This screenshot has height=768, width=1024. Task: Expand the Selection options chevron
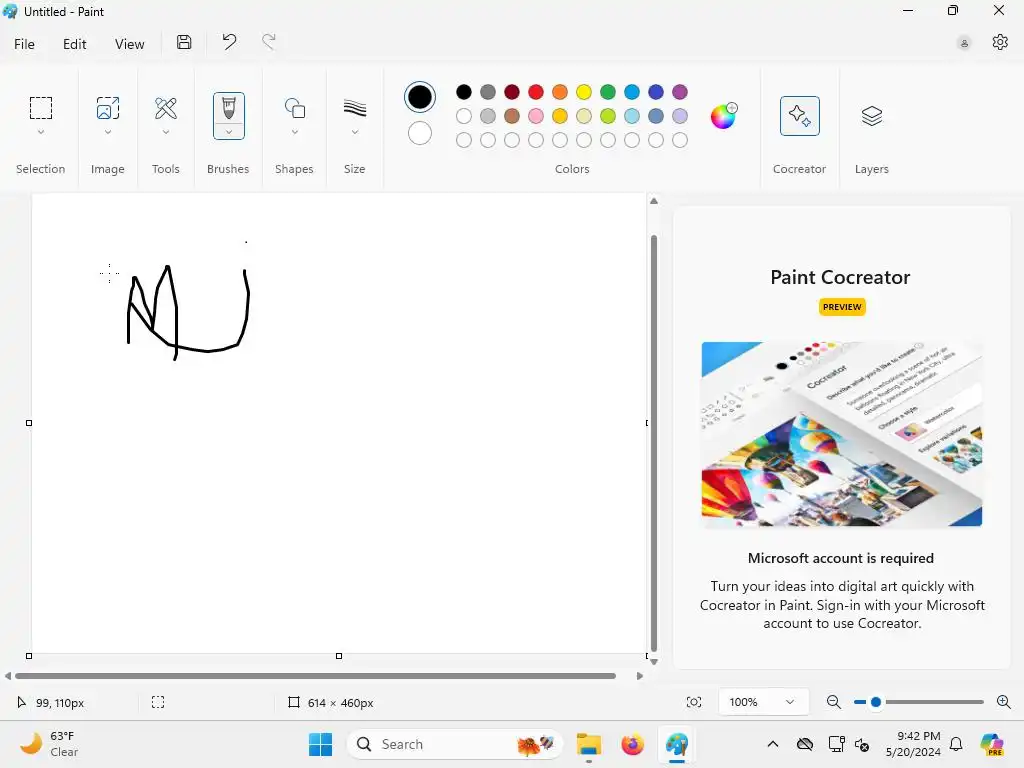coord(40,132)
